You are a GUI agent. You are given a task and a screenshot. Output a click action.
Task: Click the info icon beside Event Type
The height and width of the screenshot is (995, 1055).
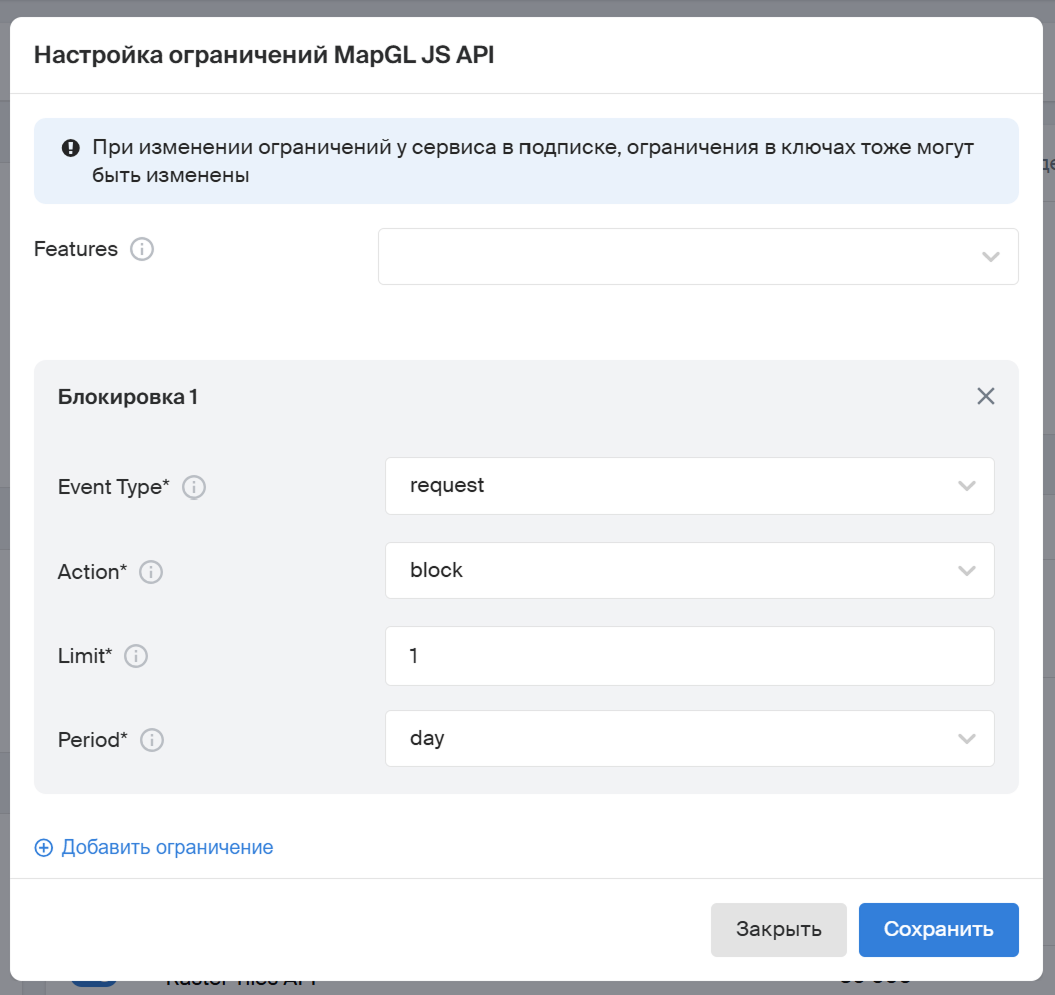click(194, 487)
